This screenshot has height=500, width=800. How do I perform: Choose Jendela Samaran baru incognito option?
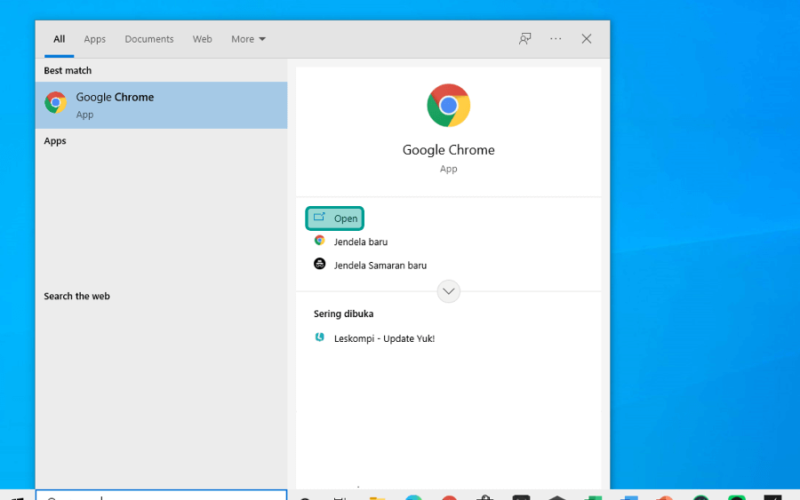tap(380, 265)
